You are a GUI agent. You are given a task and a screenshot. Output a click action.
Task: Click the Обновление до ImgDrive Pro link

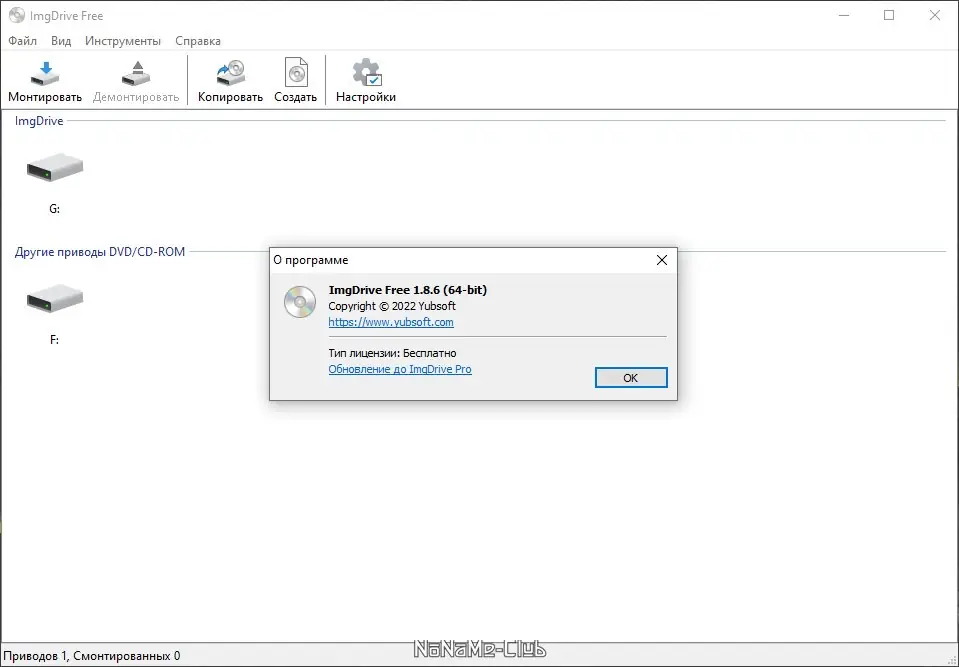tap(400, 369)
